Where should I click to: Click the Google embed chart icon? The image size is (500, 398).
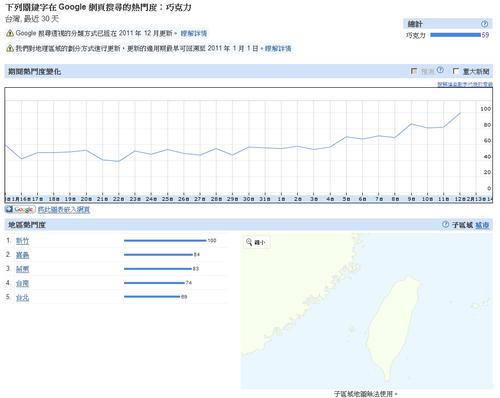pos(20,210)
